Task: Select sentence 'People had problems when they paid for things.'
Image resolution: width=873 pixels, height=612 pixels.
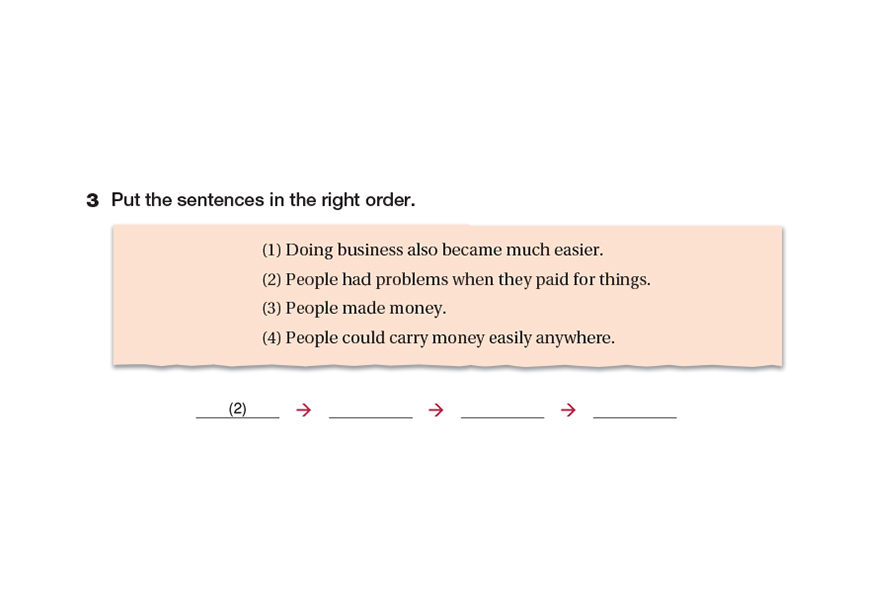Action: (x=467, y=280)
